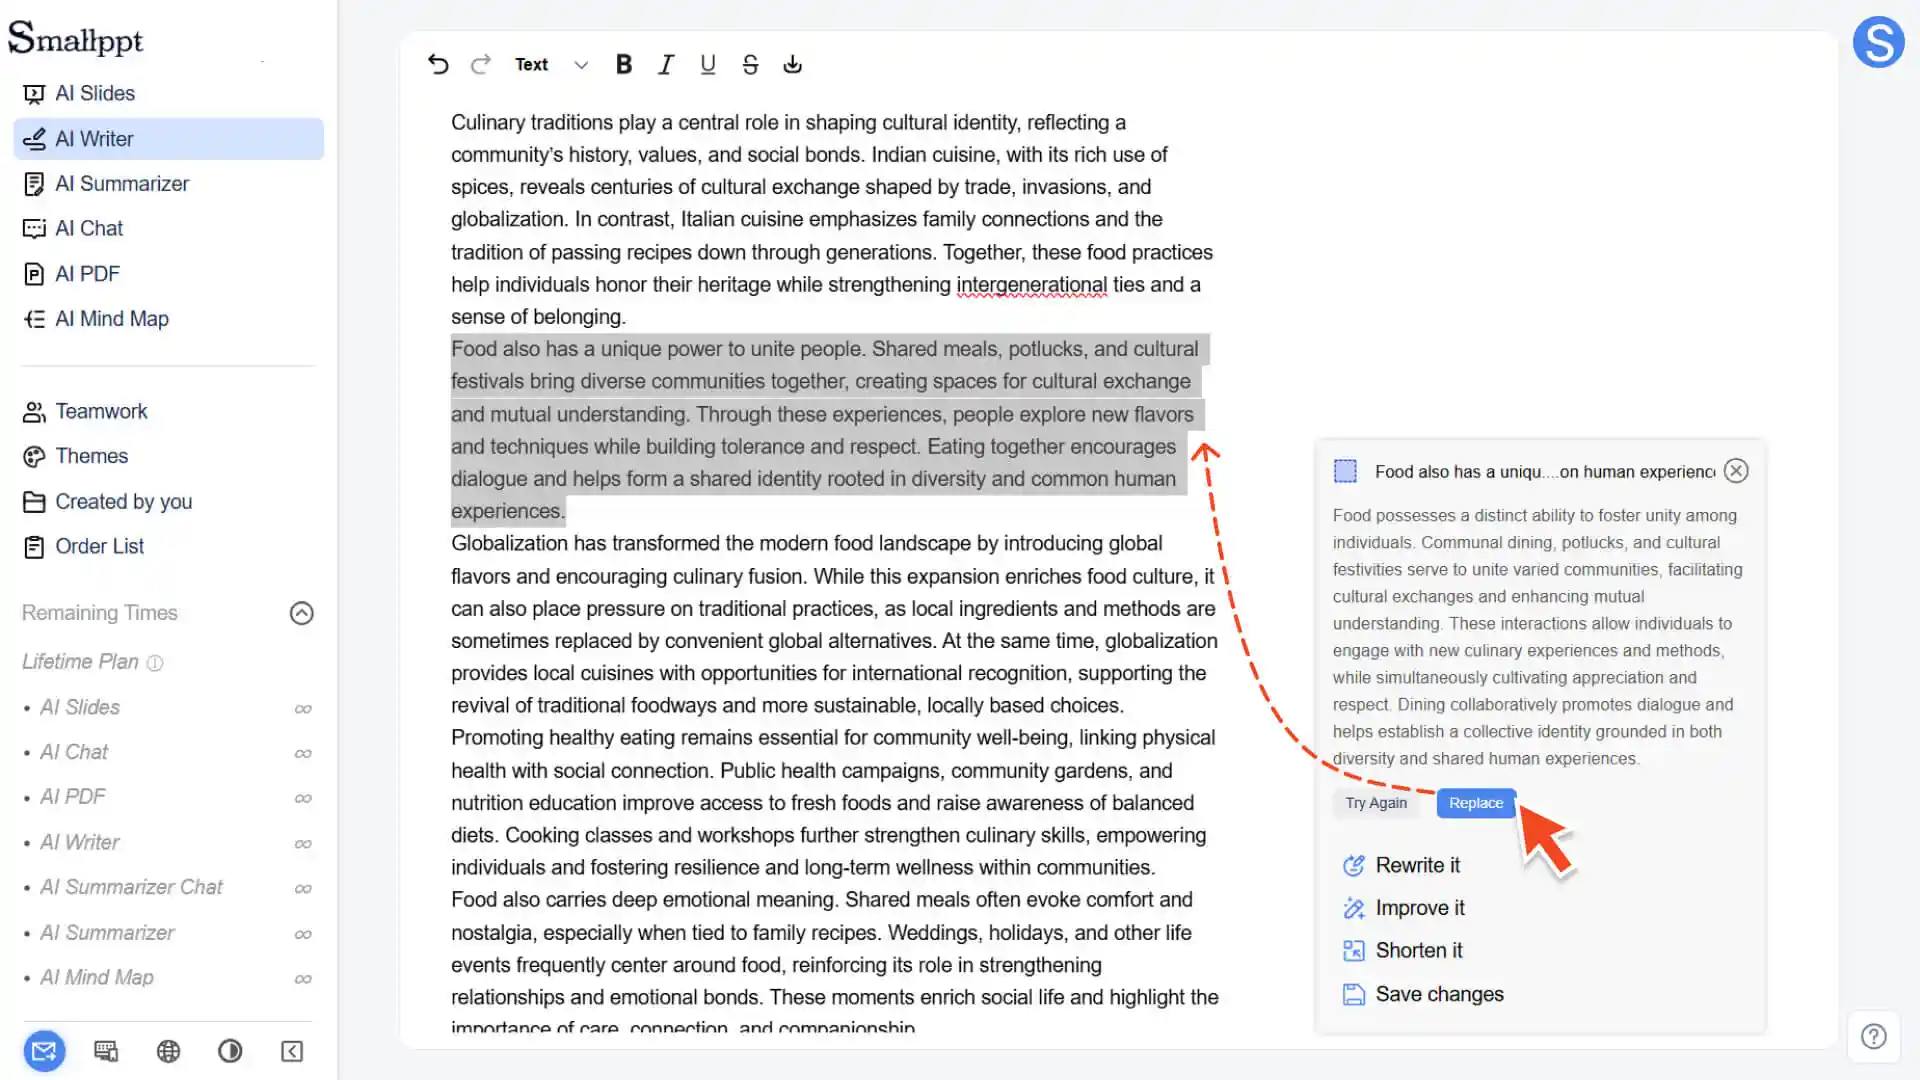Toggle the dark mode contrast icon

[x=230, y=1051]
